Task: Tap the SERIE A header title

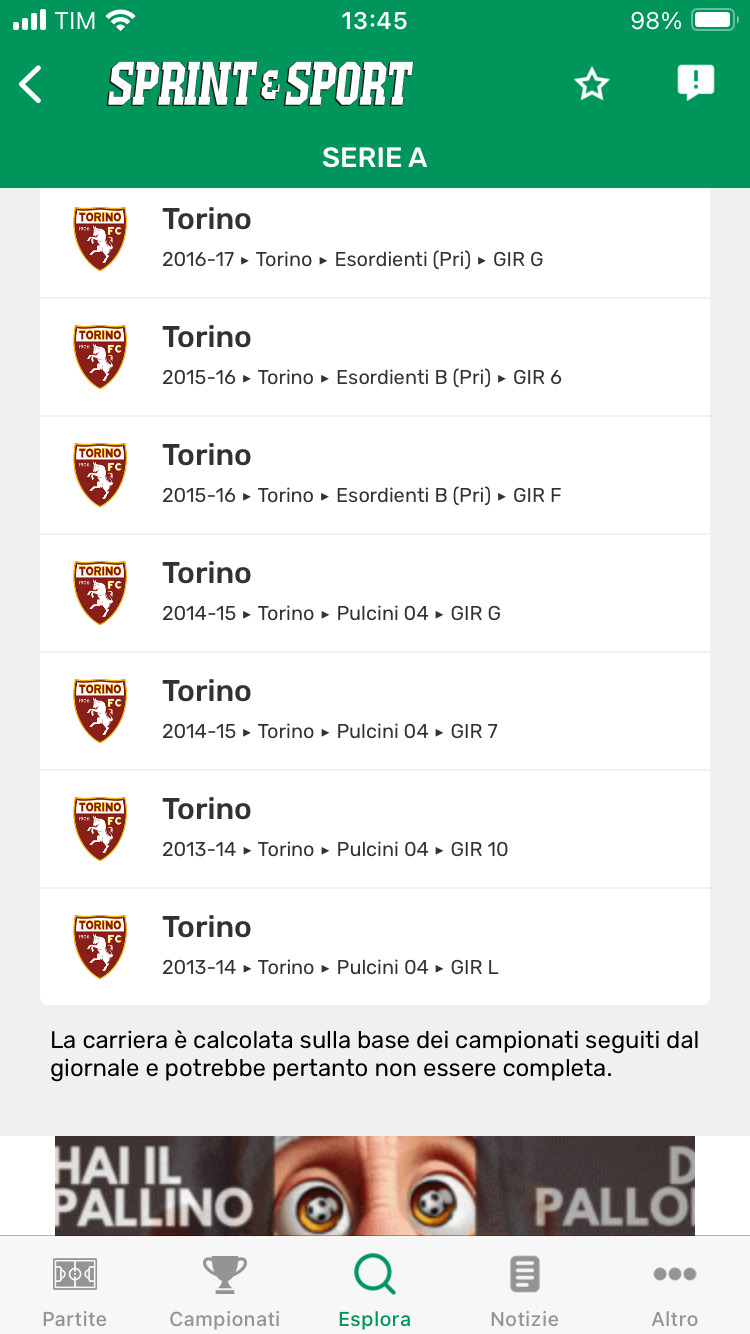Action: pos(375,158)
